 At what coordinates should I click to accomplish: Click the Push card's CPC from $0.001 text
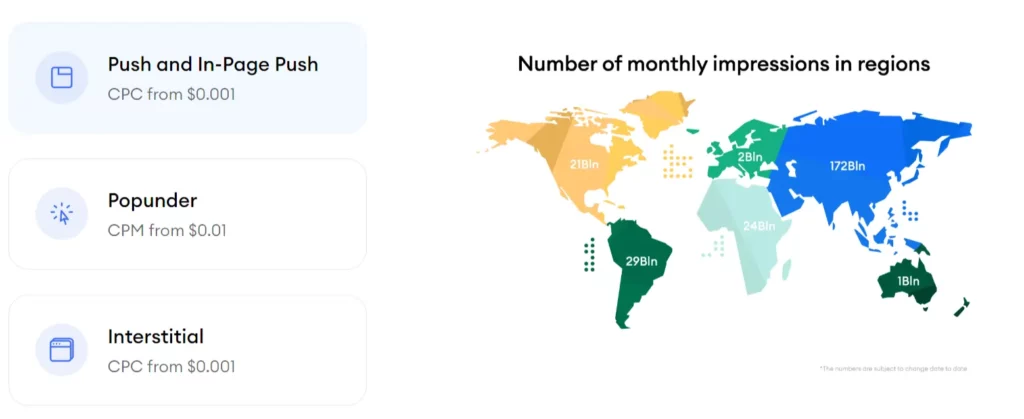coord(171,95)
